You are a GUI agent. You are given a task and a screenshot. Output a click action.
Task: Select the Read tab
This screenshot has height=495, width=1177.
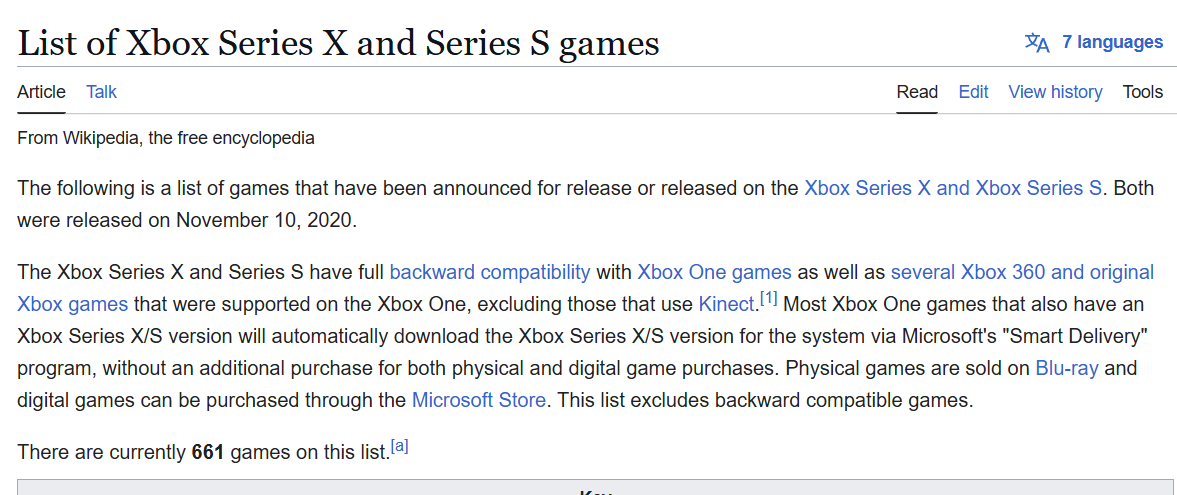pyautogui.click(x=917, y=92)
